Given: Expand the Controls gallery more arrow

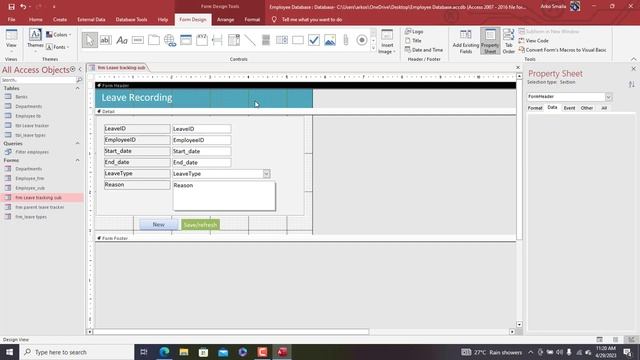Looking at the screenshot, I should point(373,48).
